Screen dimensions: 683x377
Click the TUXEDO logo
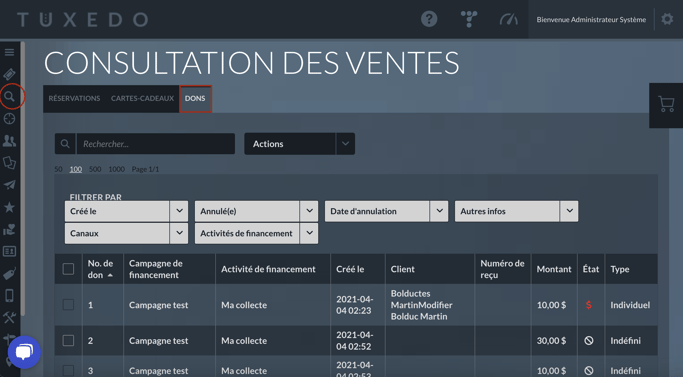(83, 20)
